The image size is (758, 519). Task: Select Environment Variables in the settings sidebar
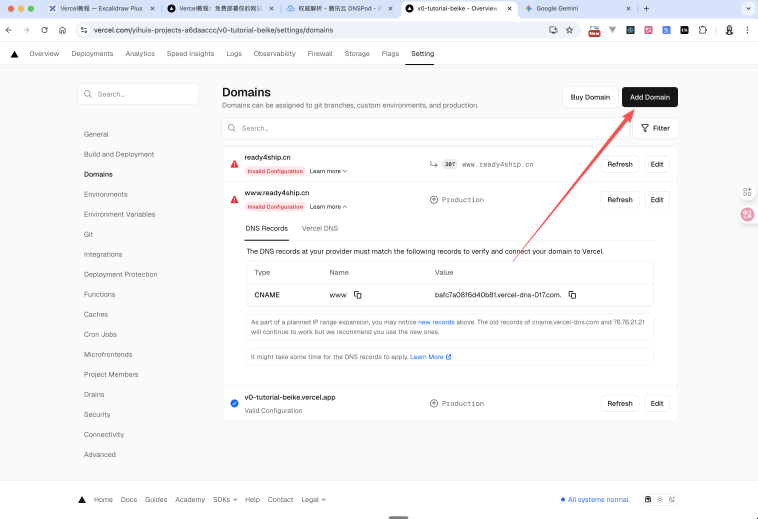coord(119,214)
